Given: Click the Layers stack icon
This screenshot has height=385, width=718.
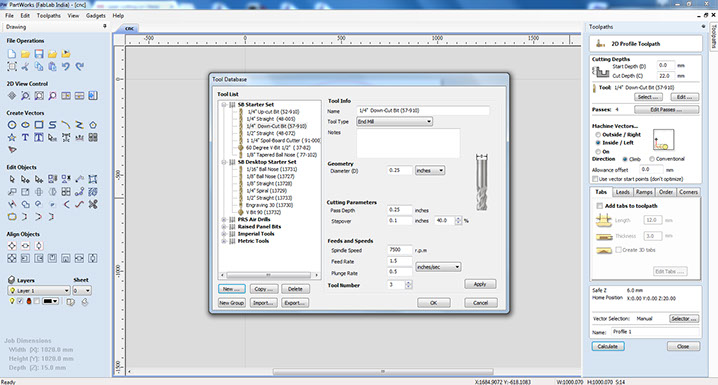Looking at the screenshot, I should pos(11,279).
